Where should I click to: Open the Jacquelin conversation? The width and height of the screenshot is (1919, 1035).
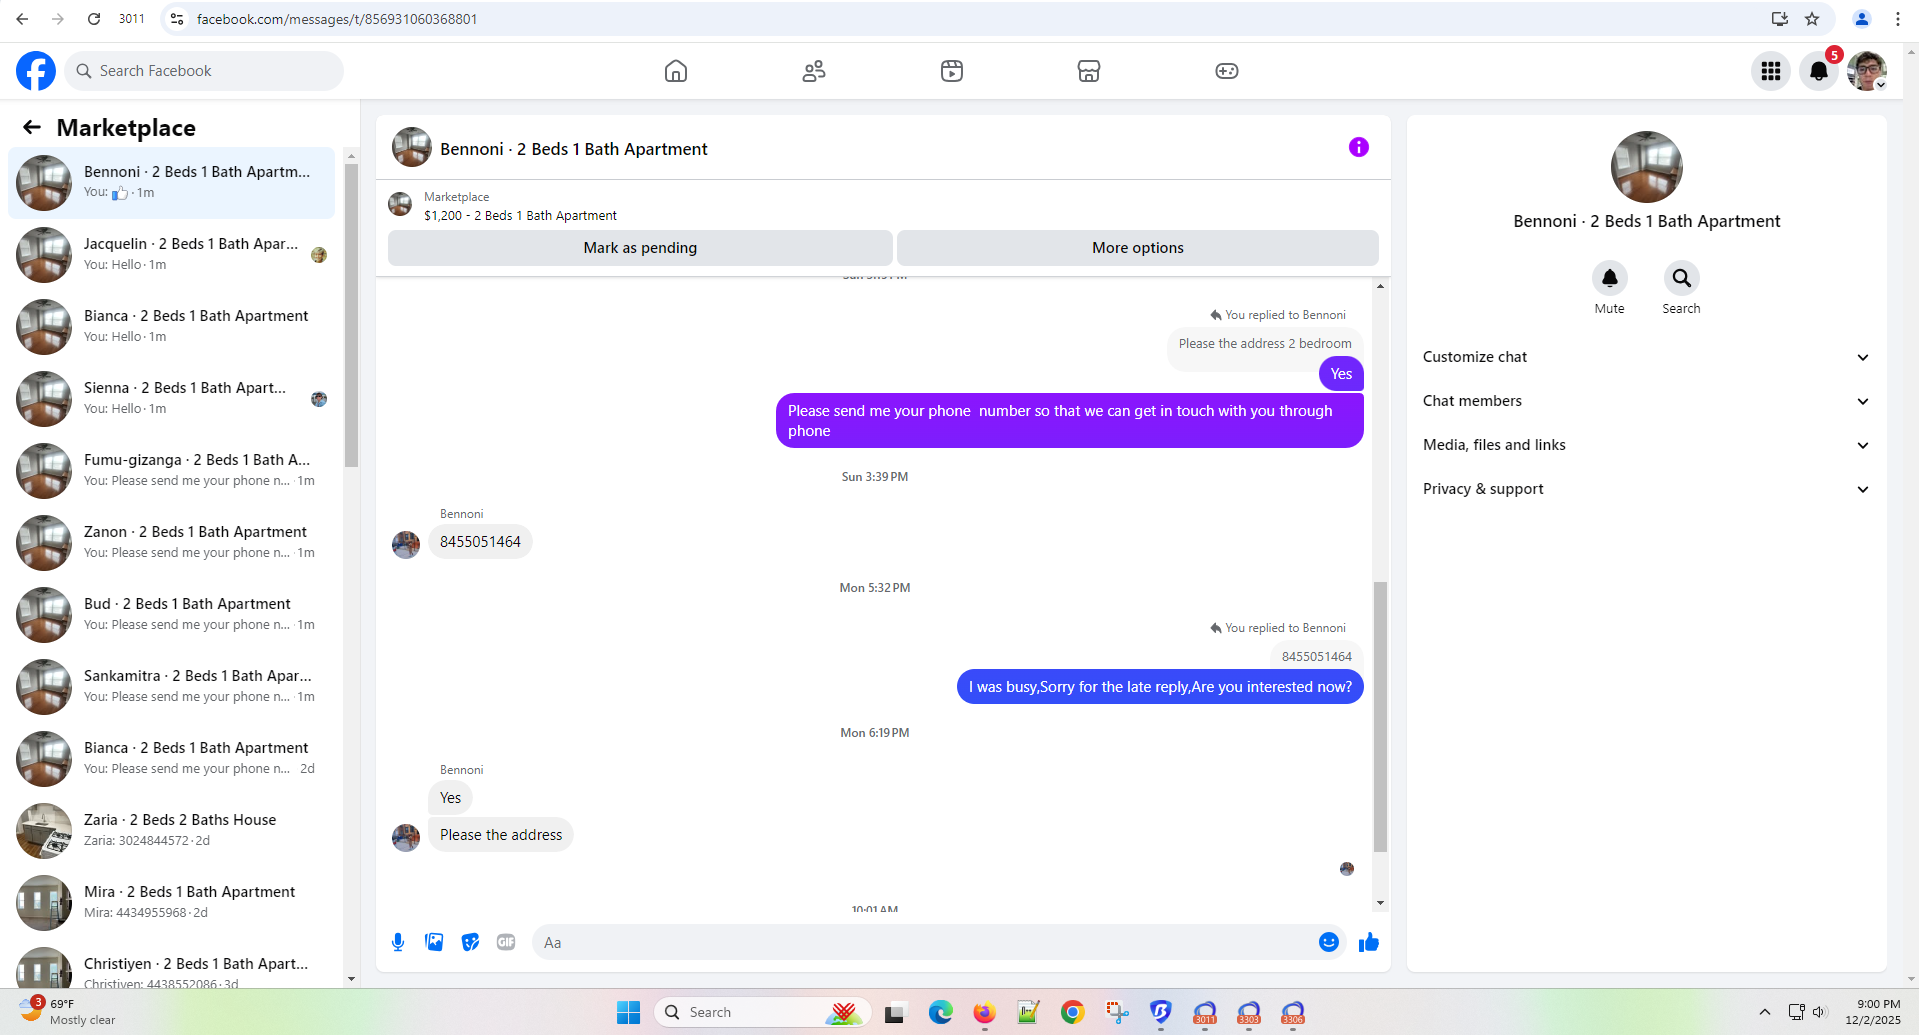click(172, 255)
